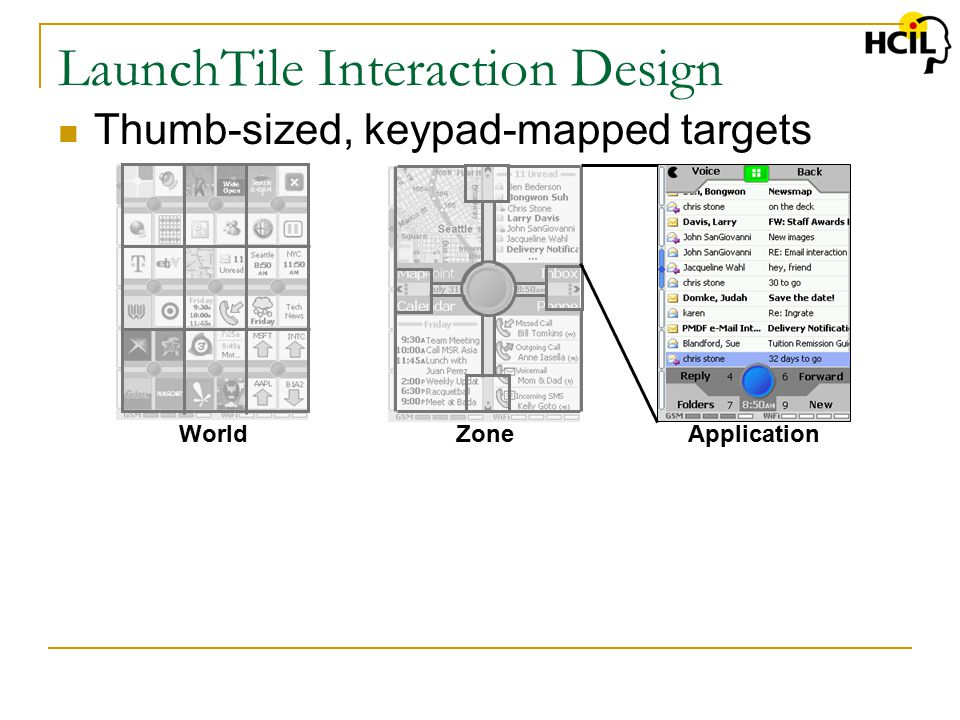Viewport: 960px width, 720px height.
Task: Open John SanGiovanni 'New images' email
Action: coord(758,237)
